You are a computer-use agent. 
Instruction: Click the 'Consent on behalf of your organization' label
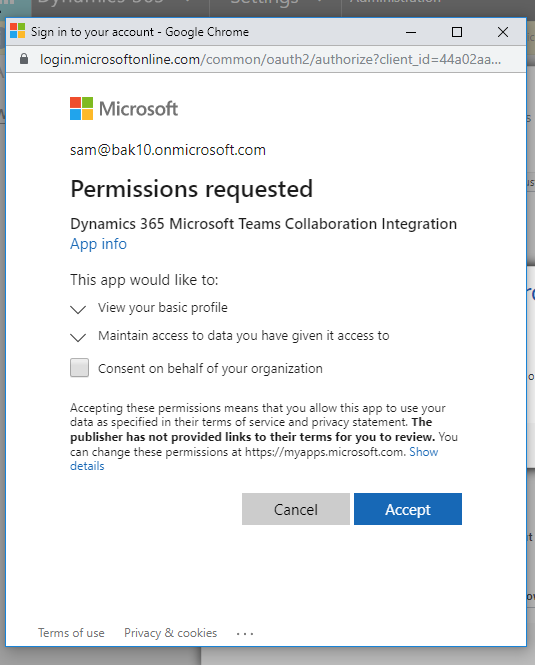(210, 369)
